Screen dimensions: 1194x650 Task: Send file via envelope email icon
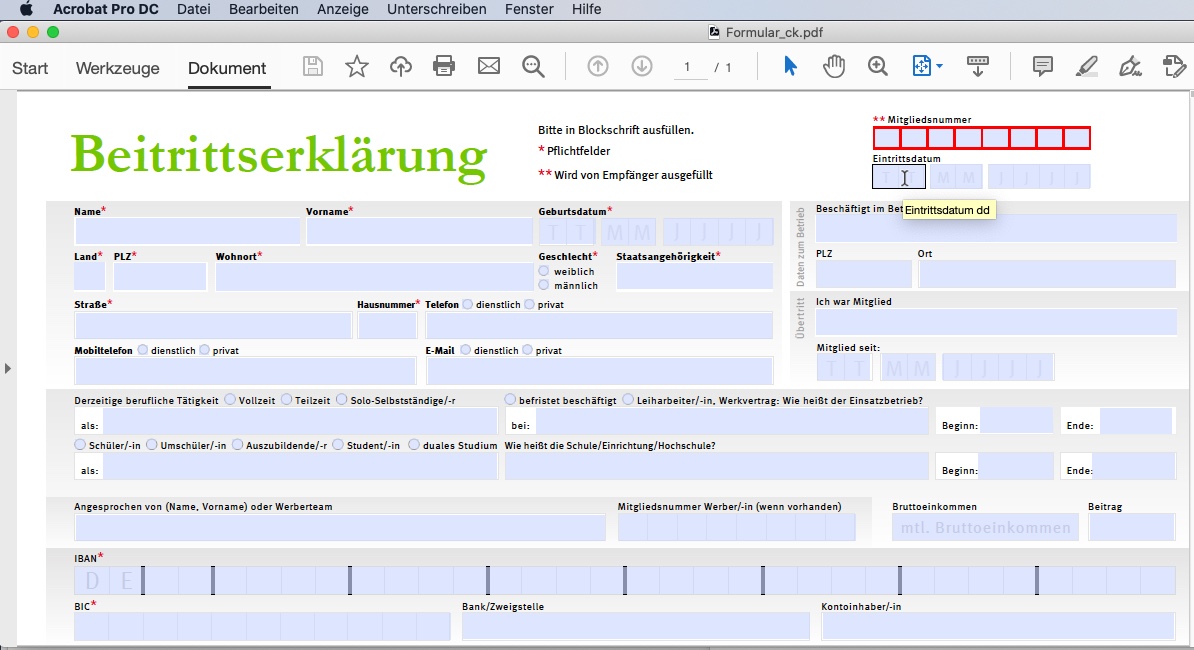[x=488, y=67]
